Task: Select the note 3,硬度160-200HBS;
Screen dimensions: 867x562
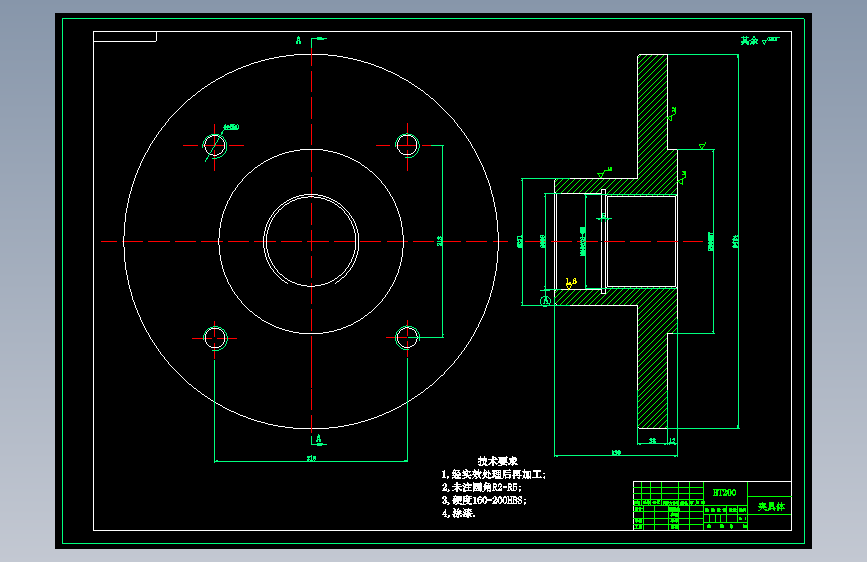Action: [484, 500]
